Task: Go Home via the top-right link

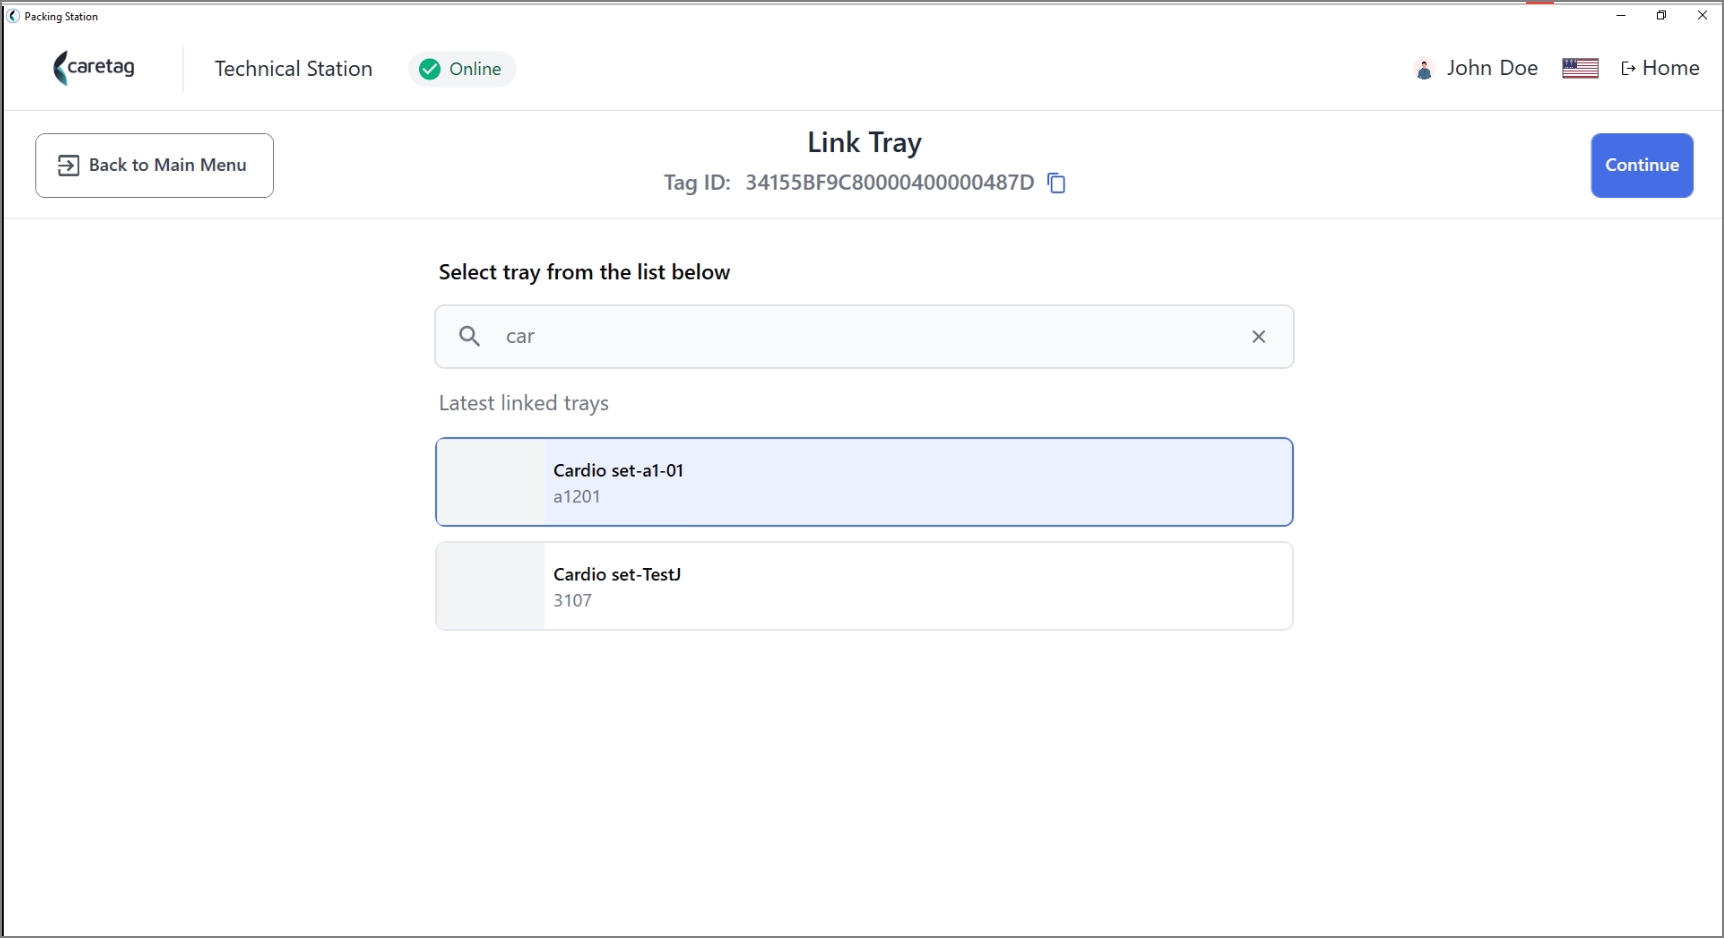Action: [1660, 68]
